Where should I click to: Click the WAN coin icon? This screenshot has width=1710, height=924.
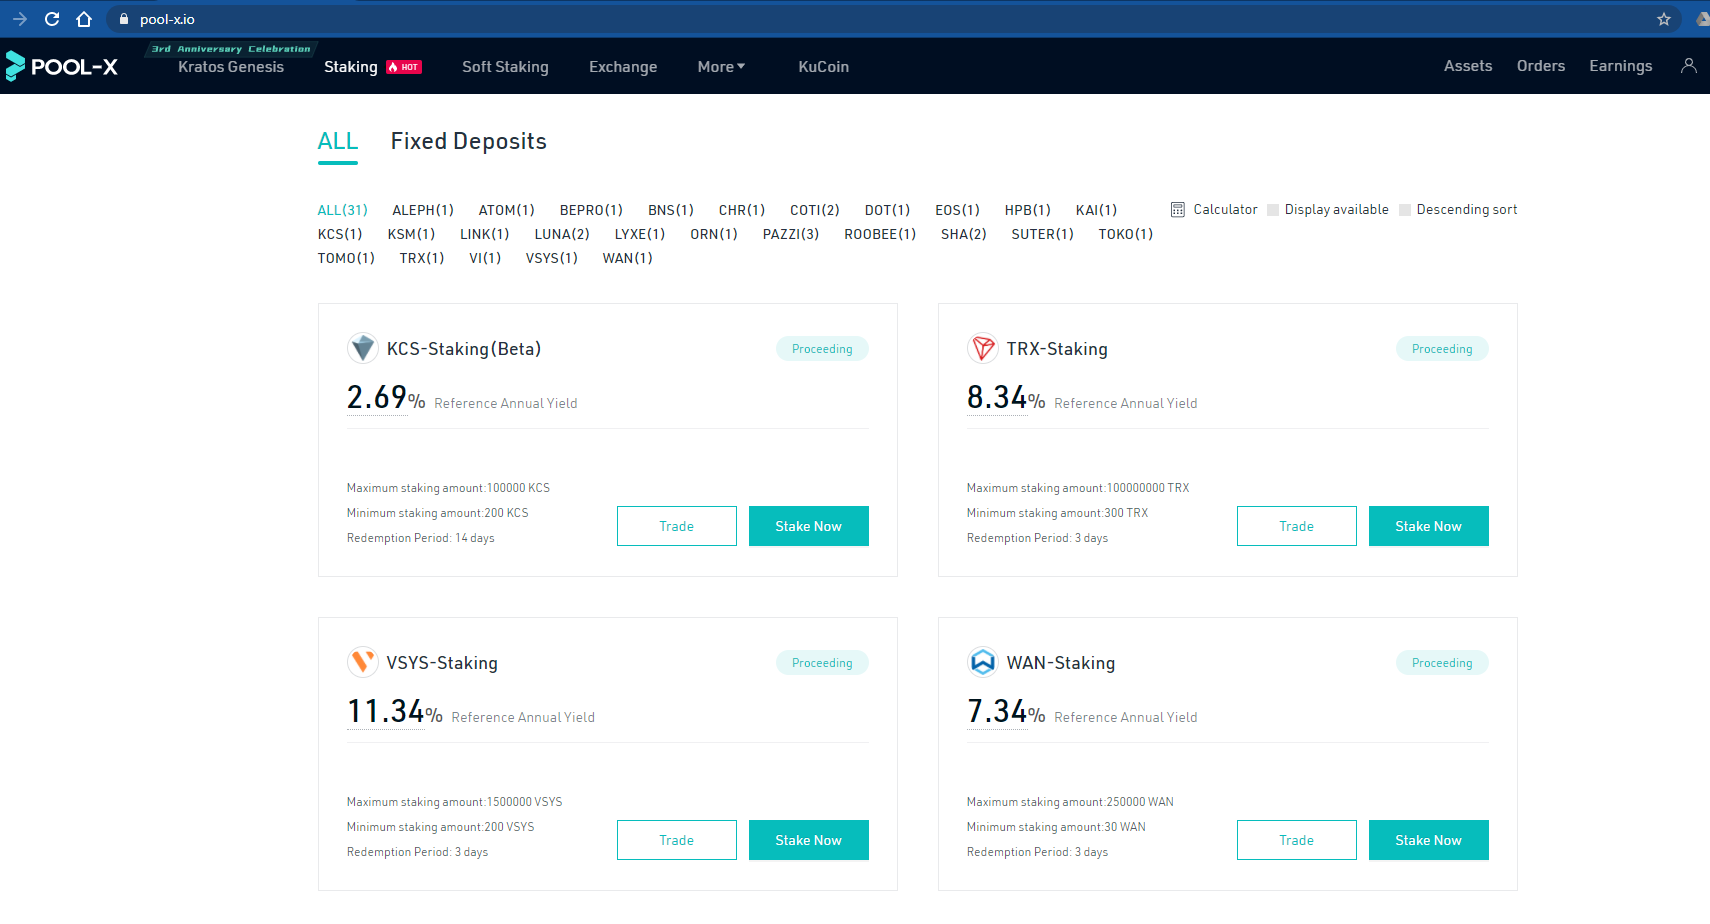tap(983, 662)
